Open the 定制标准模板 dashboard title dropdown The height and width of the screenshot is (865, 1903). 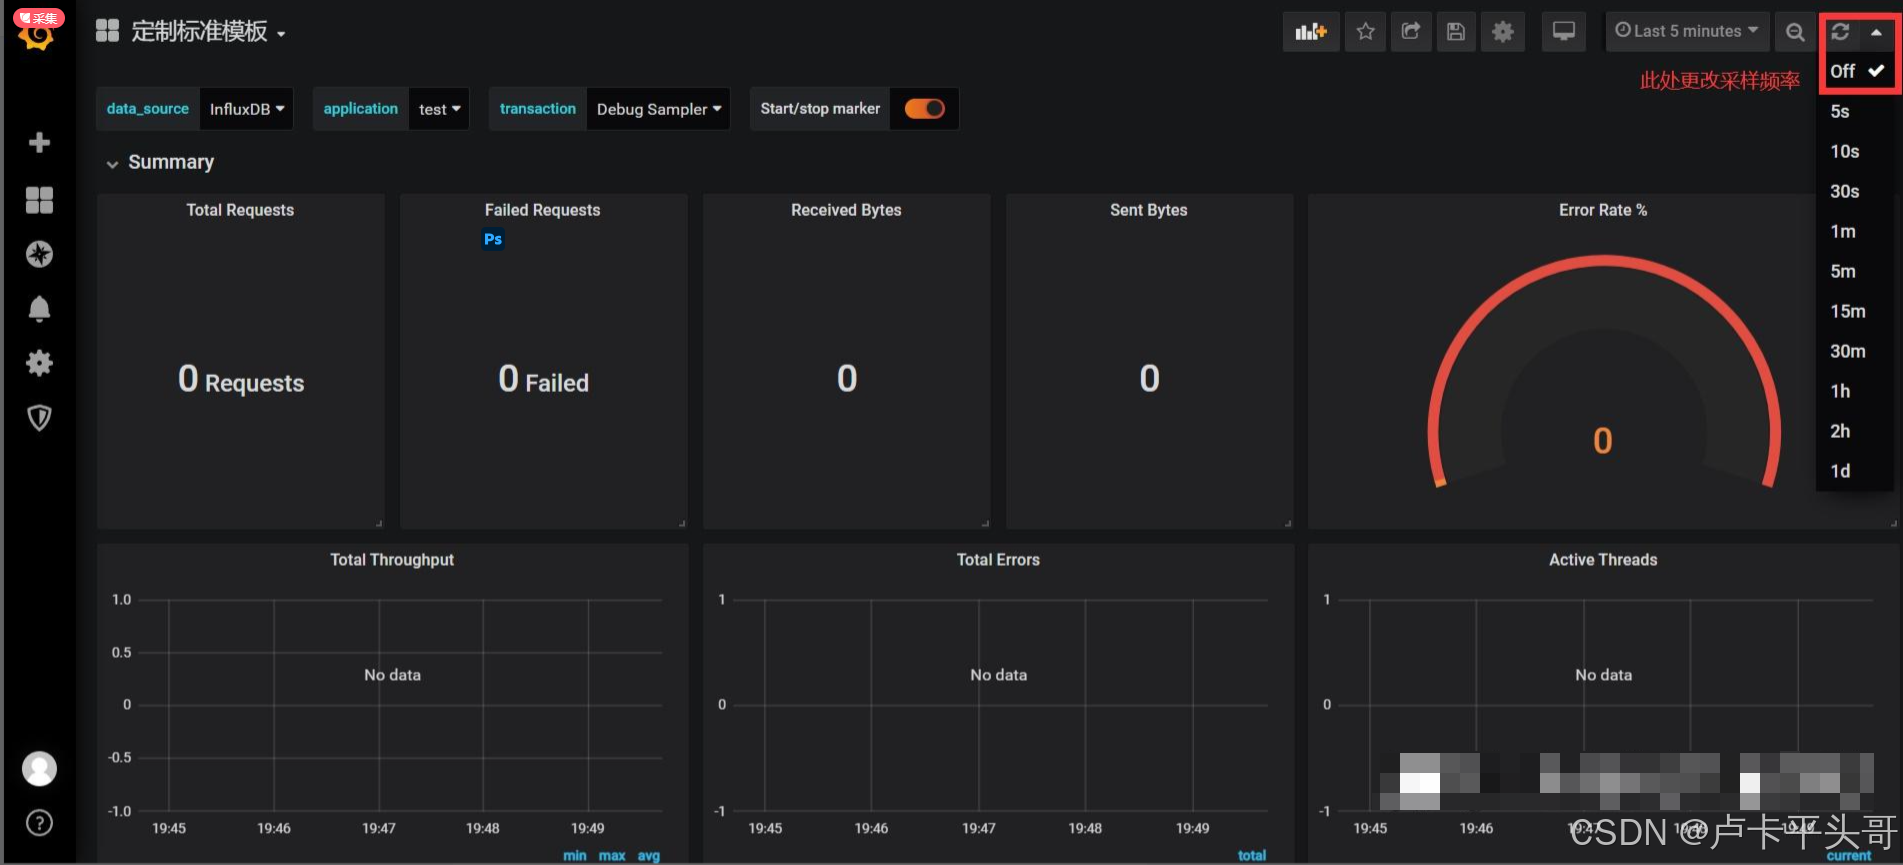click(x=209, y=32)
